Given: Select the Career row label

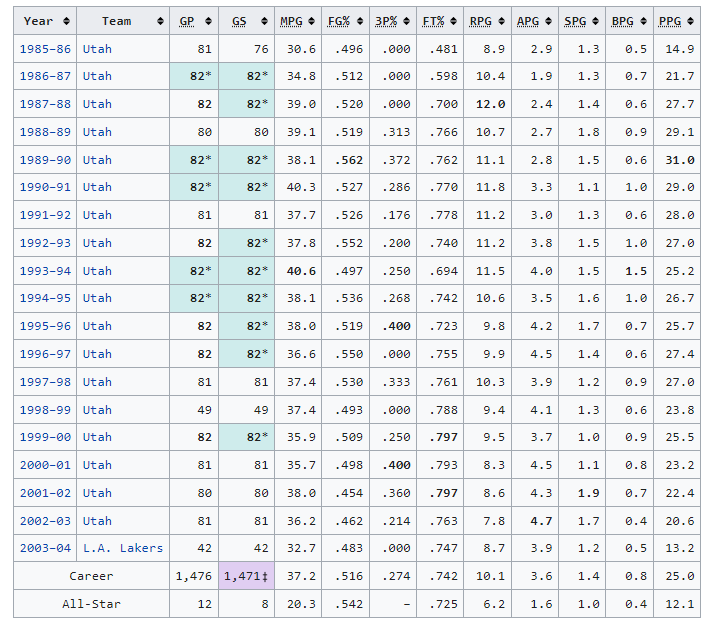Looking at the screenshot, I should [91, 576].
